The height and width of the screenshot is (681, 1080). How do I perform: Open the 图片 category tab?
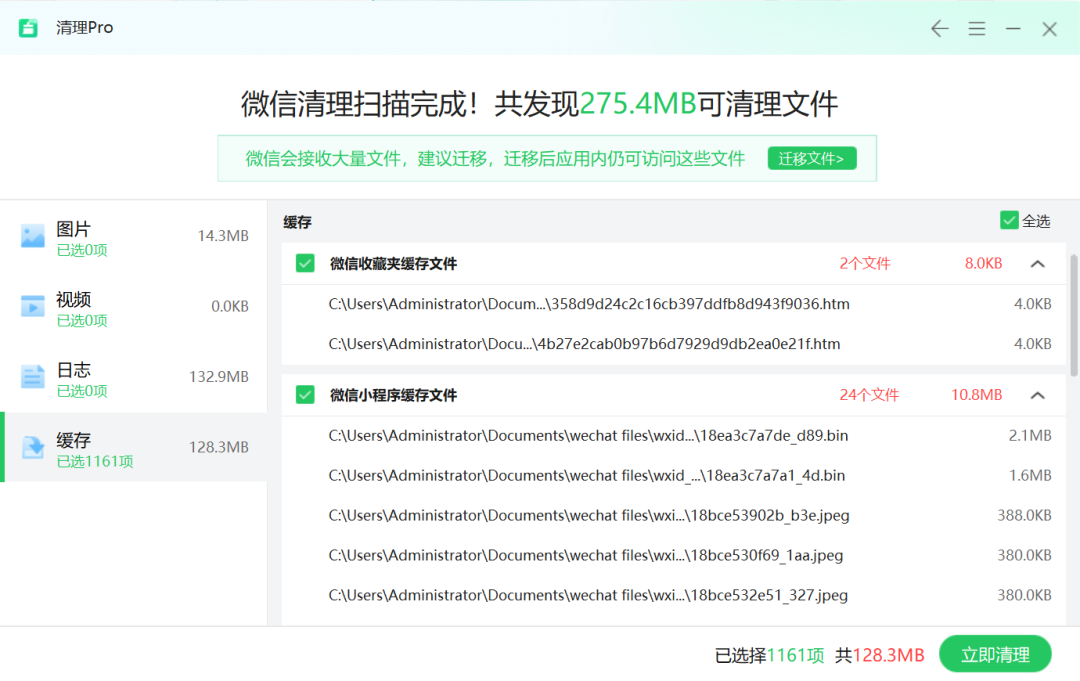(x=134, y=237)
